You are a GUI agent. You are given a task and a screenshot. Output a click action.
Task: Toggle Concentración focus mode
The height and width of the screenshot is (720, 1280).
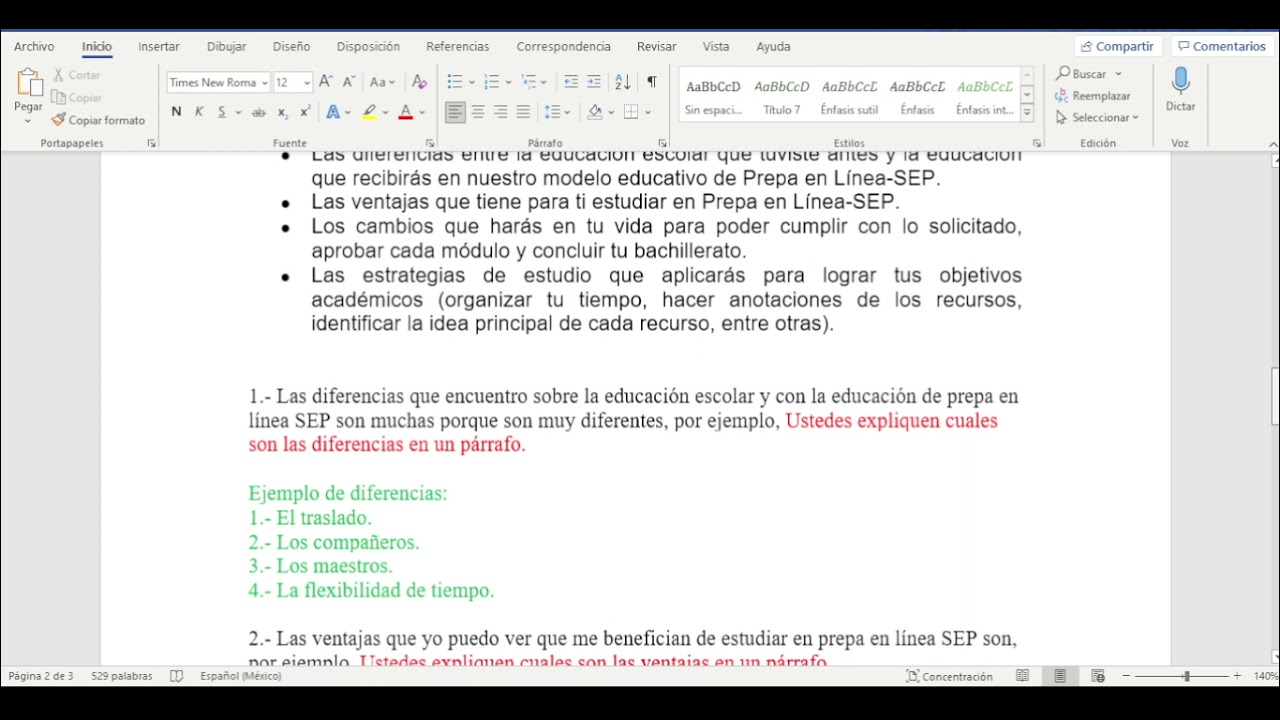(949, 676)
